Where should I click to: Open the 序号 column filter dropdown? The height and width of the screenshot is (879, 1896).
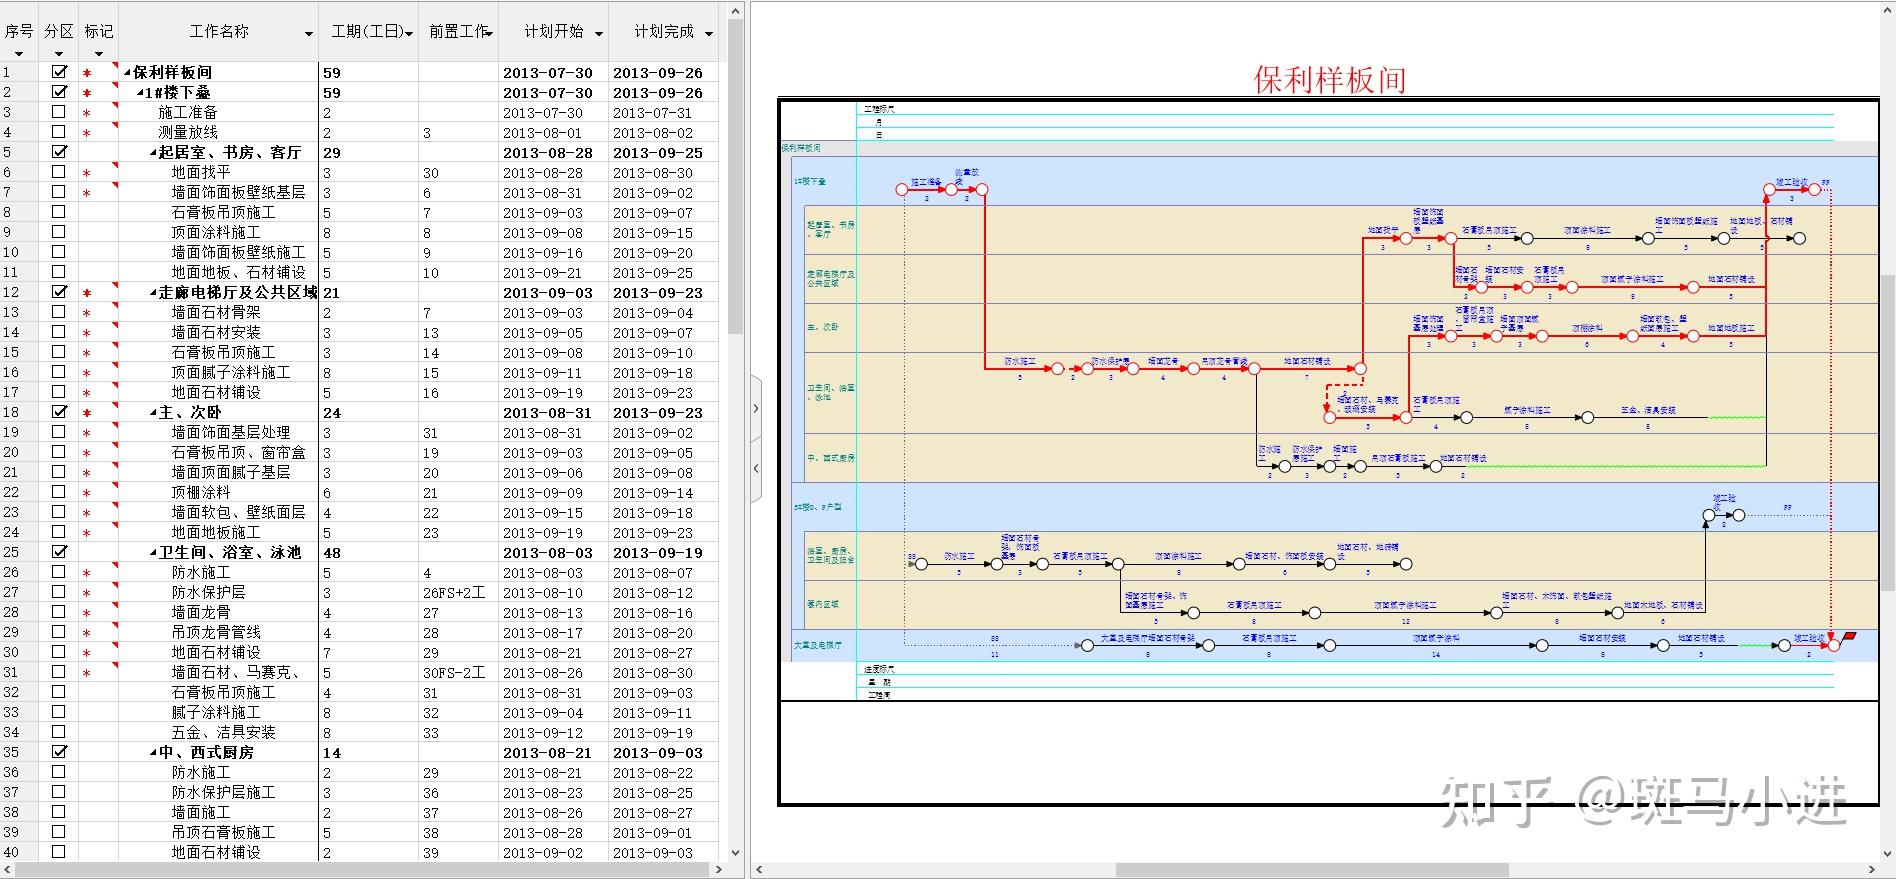pyautogui.click(x=19, y=54)
